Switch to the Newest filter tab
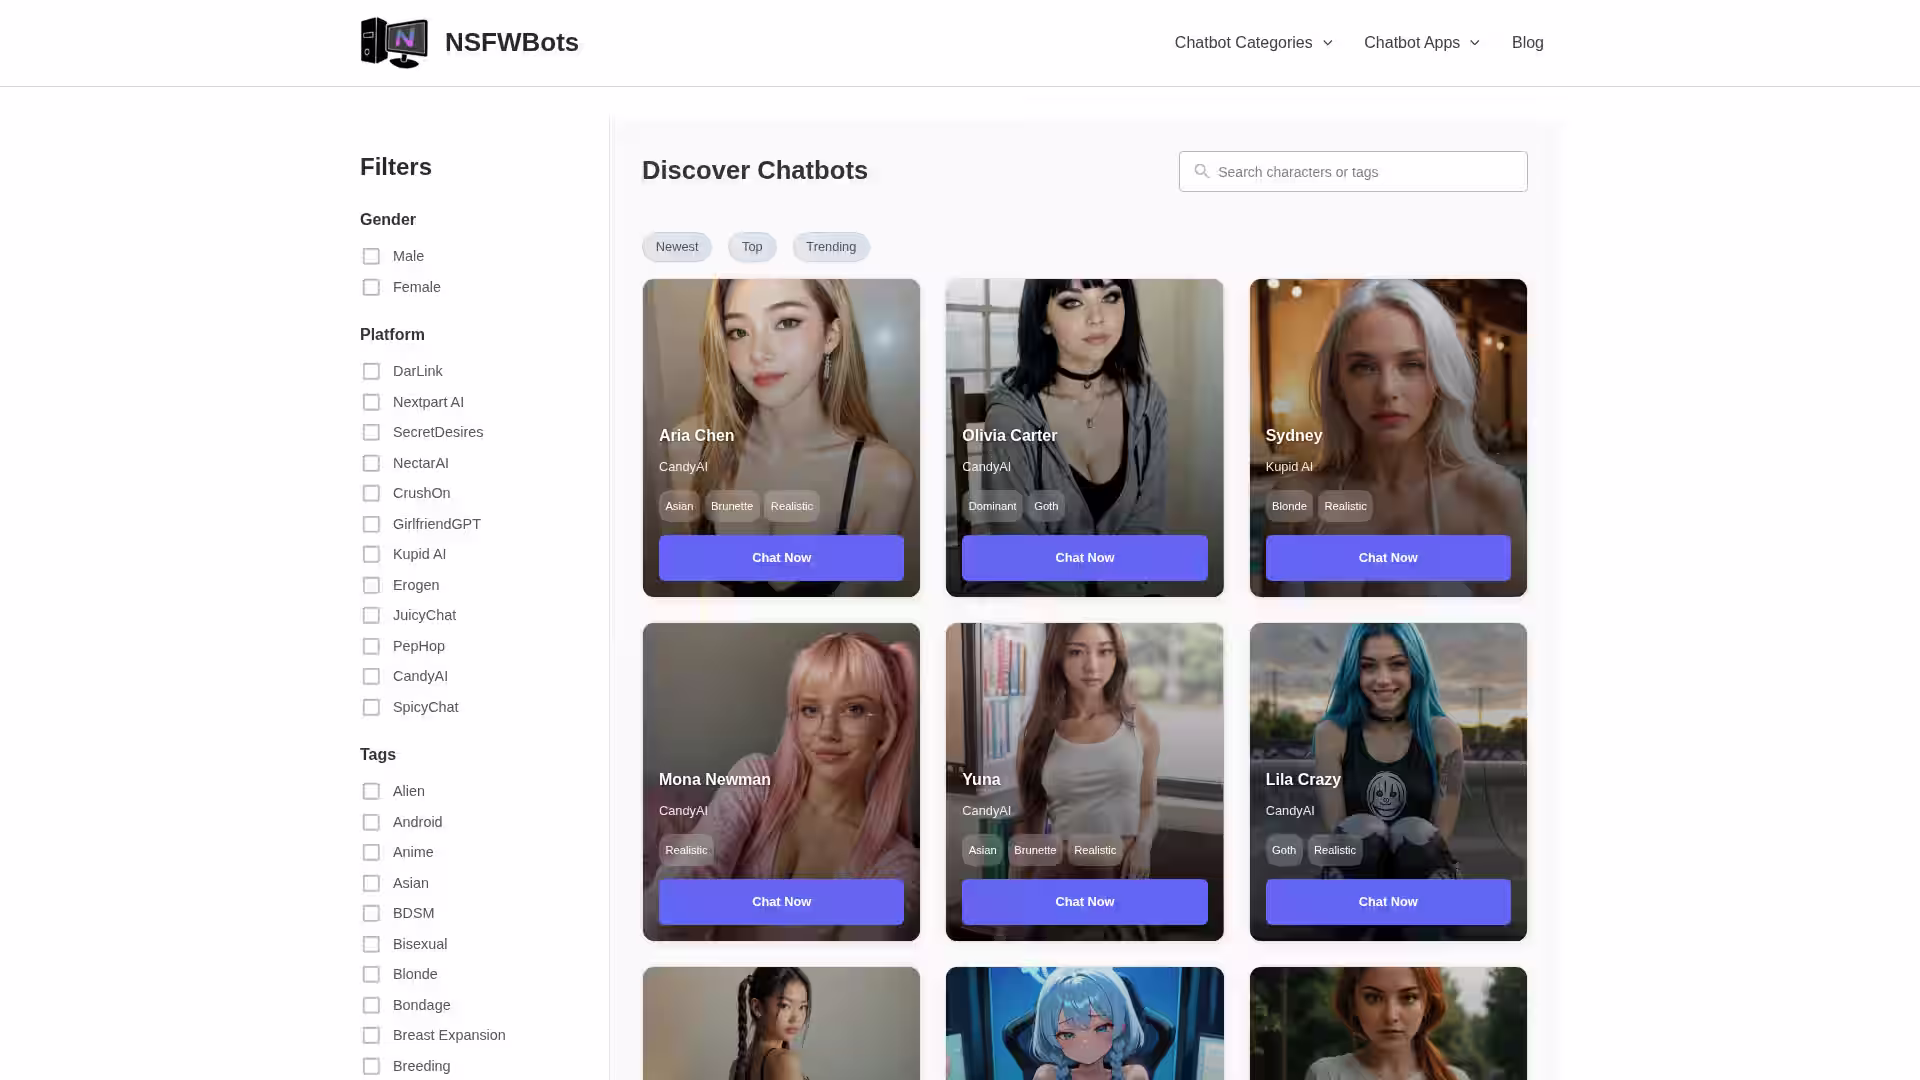The height and width of the screenshot is (1080, 1920). [677, 247]
